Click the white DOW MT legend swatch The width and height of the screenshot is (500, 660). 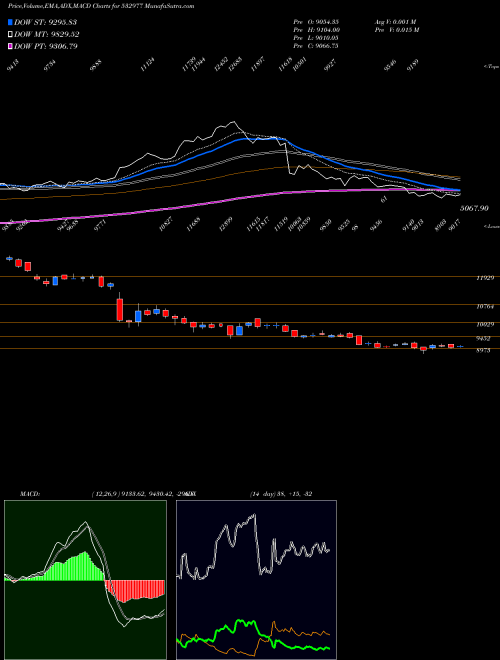click(11, 34)
